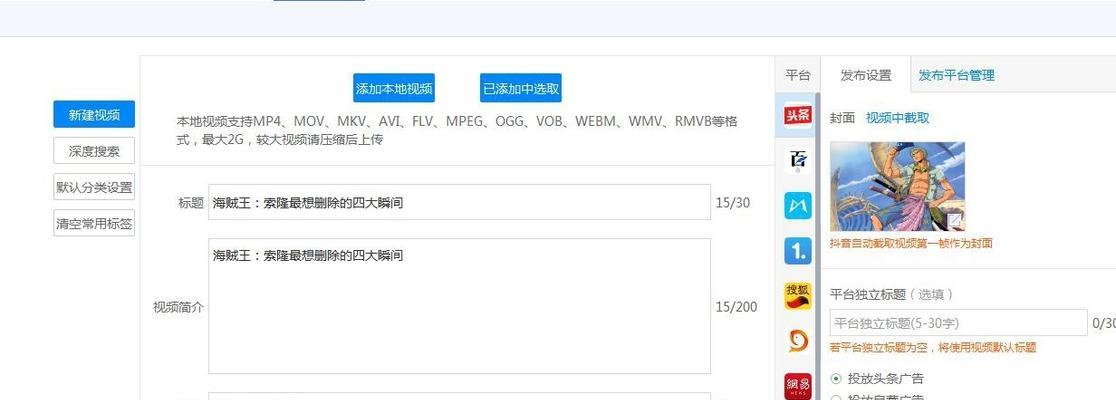
Task: Click the 添加本地视频 button
Action: 394,88
